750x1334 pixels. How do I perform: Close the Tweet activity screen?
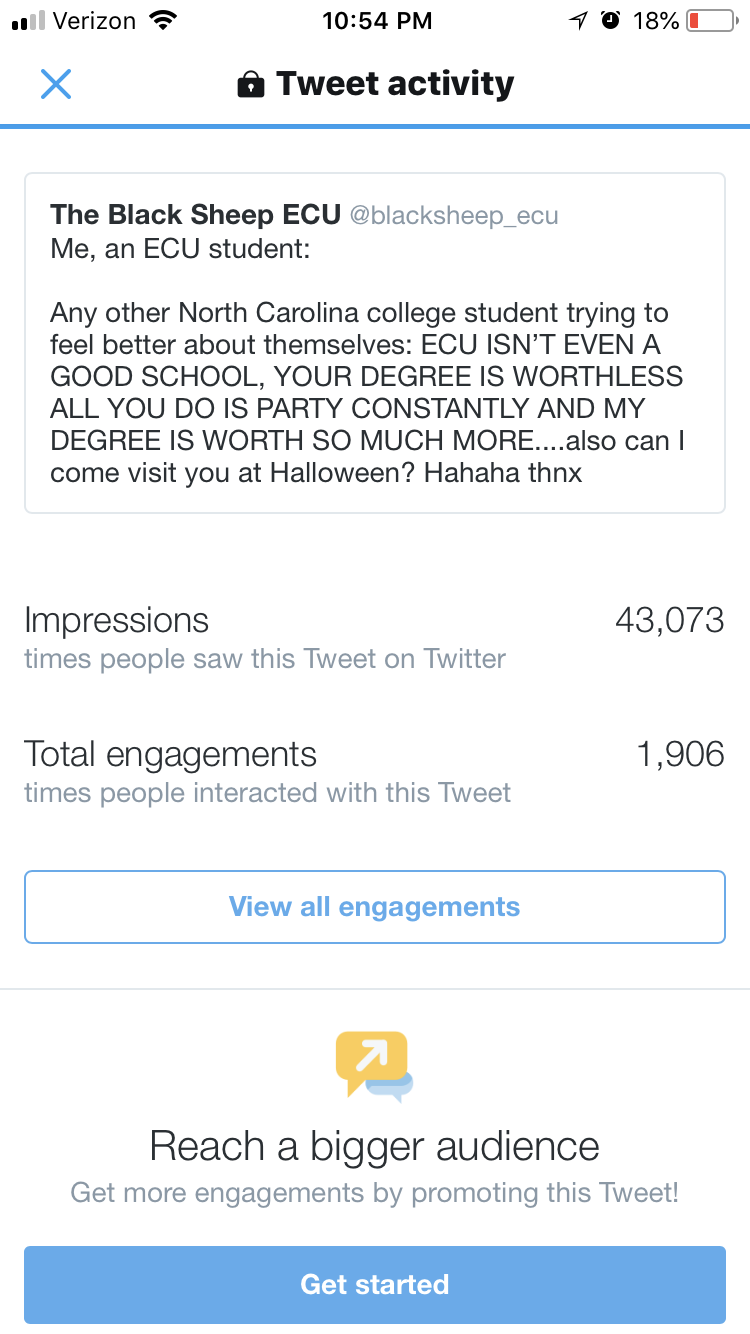[56, 84]
